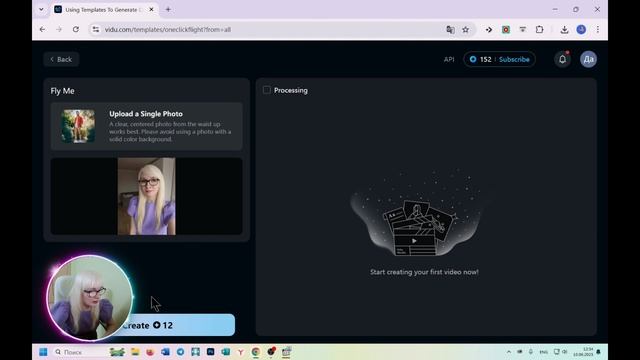Show hidden system tray icons

pyautogui.click(x=509, y=352)
